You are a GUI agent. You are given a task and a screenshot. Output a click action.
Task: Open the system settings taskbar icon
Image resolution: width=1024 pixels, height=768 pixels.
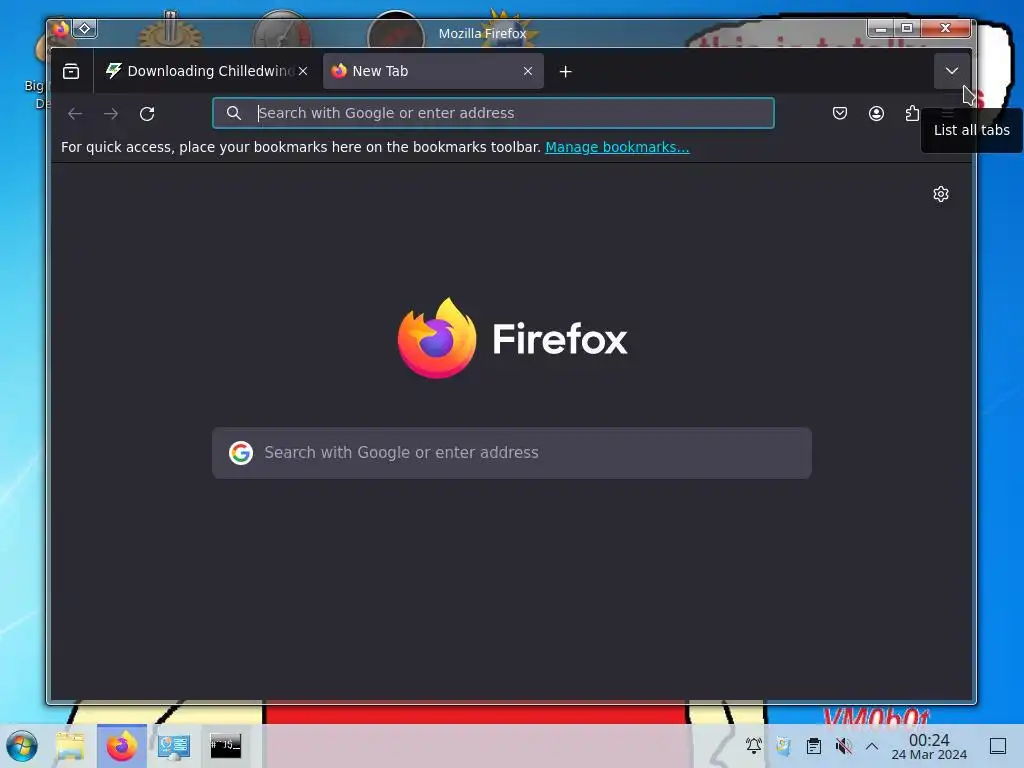click(x=174, y=746)
